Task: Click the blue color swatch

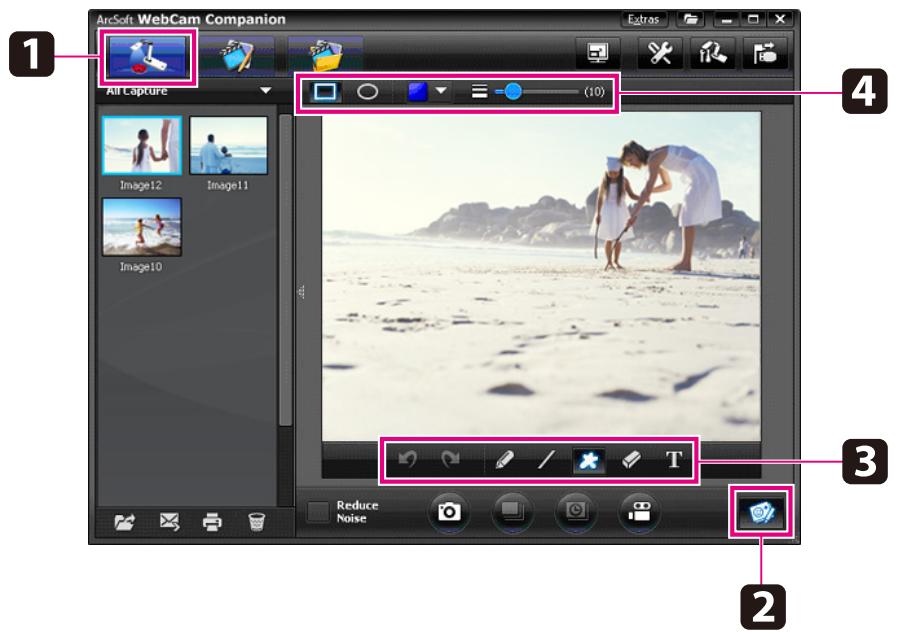Action: (x=418, y=92)
